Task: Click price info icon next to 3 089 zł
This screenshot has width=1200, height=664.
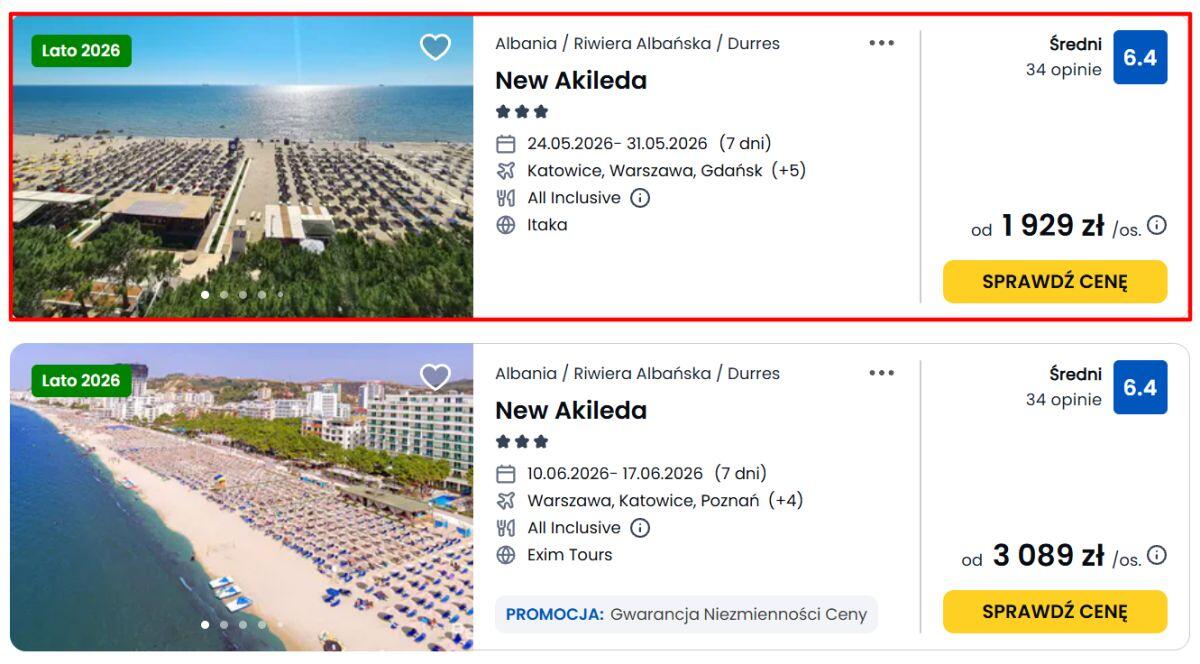Action: tap(1157, 555)
